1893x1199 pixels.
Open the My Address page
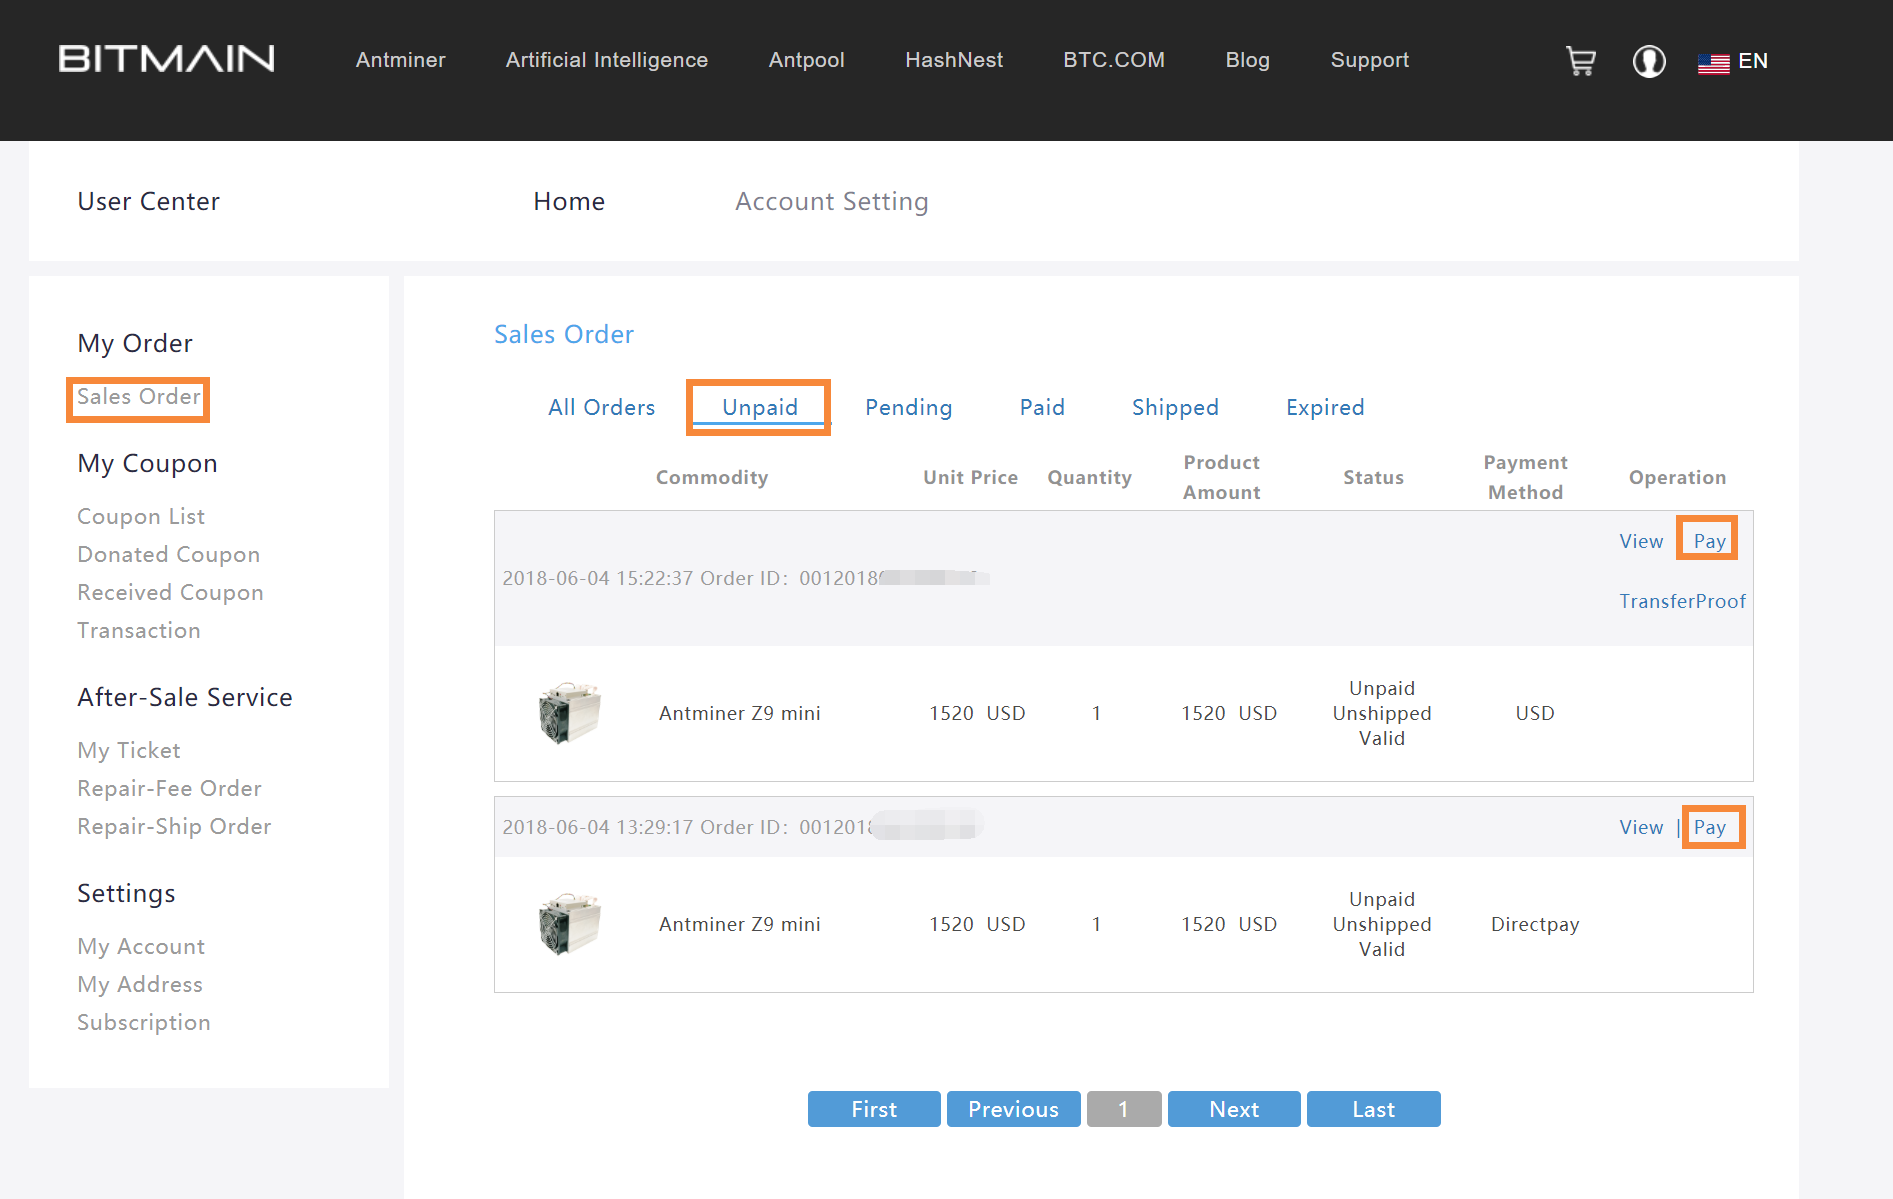click(140, 984)
